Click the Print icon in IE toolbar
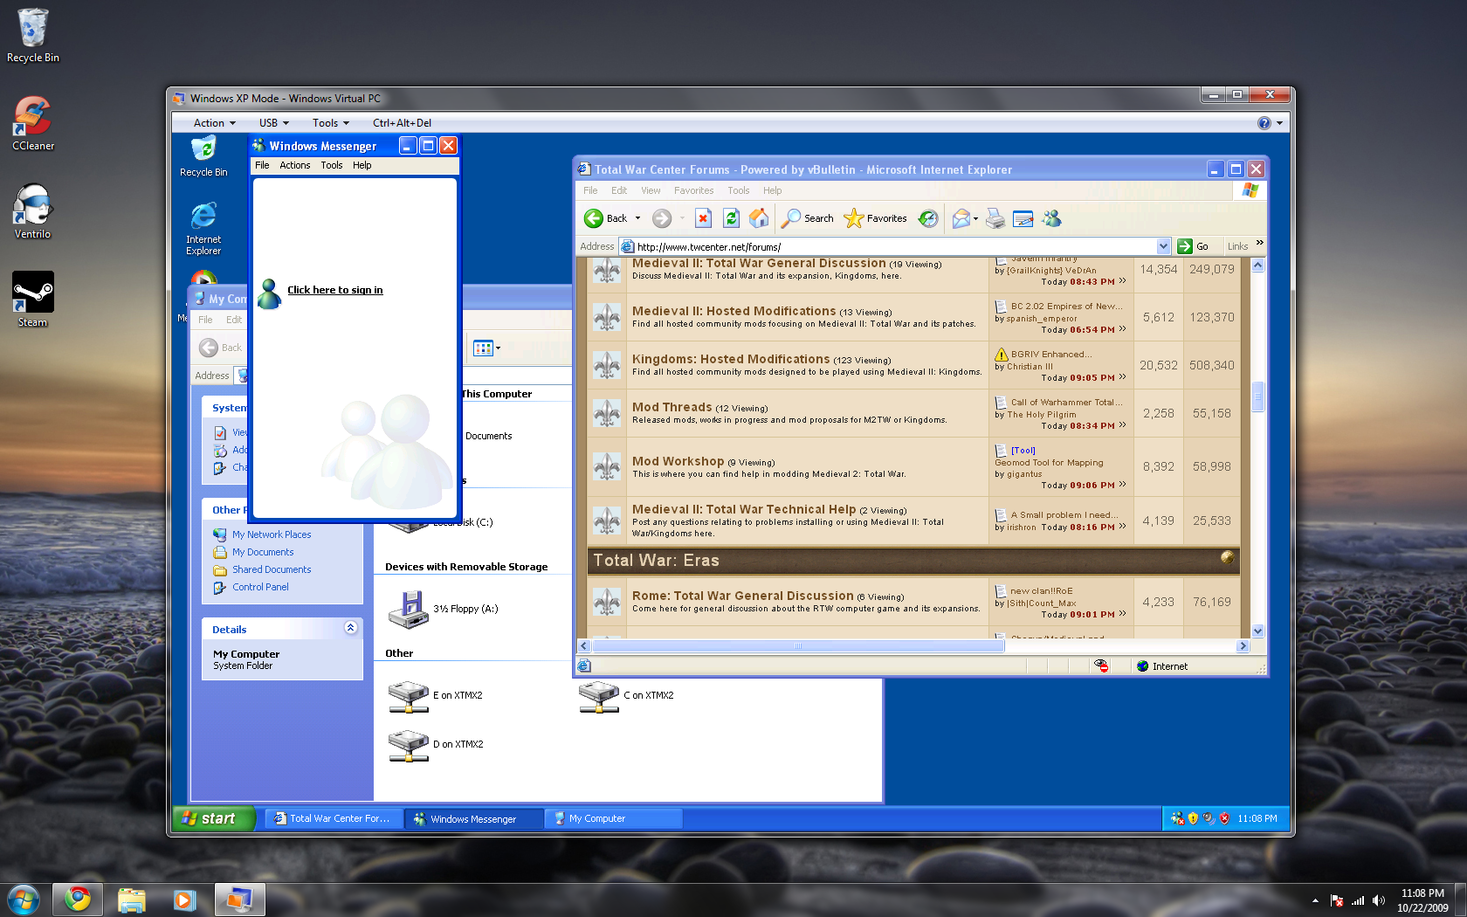Screen dimensions: 1467x917 (x=995, y=218)
